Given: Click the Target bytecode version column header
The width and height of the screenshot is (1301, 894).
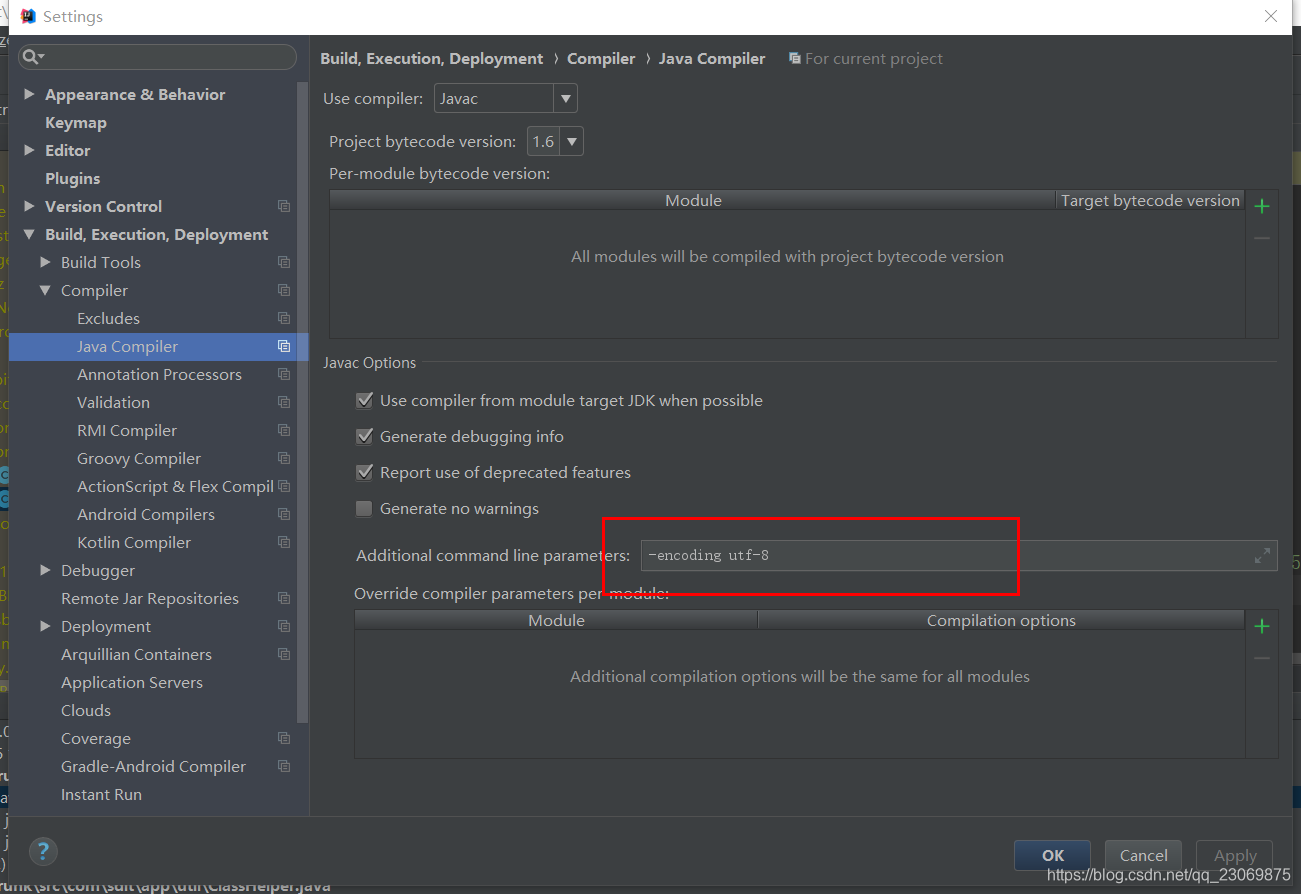Looking at the screenshot, I should coord(1150,200).
